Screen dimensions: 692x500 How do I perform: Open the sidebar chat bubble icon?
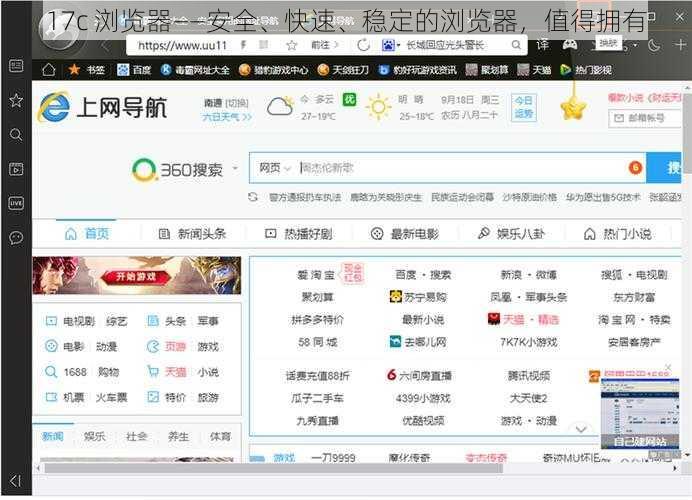click(16, 238)
